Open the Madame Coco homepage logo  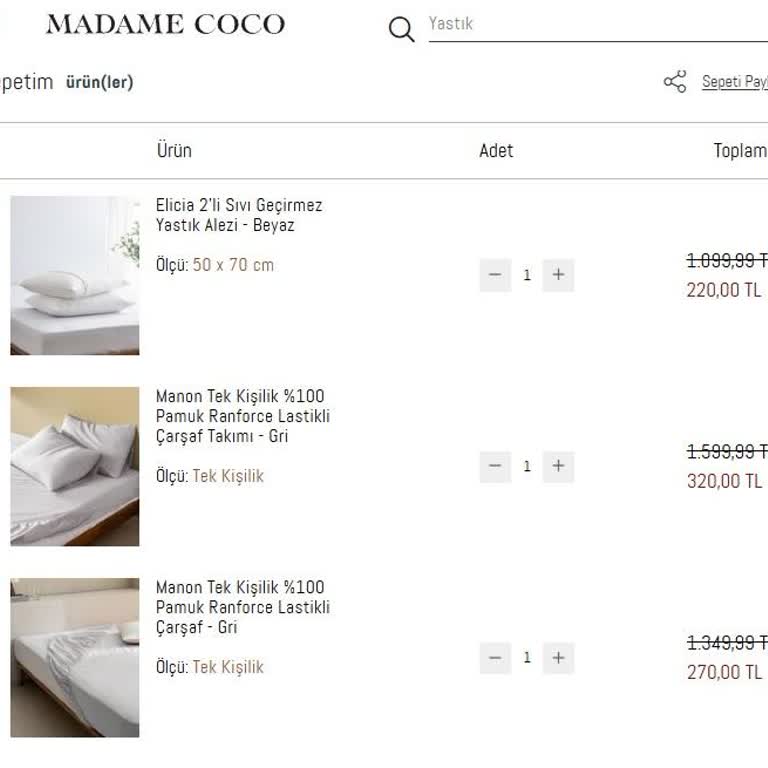click(x=165, y=25)
